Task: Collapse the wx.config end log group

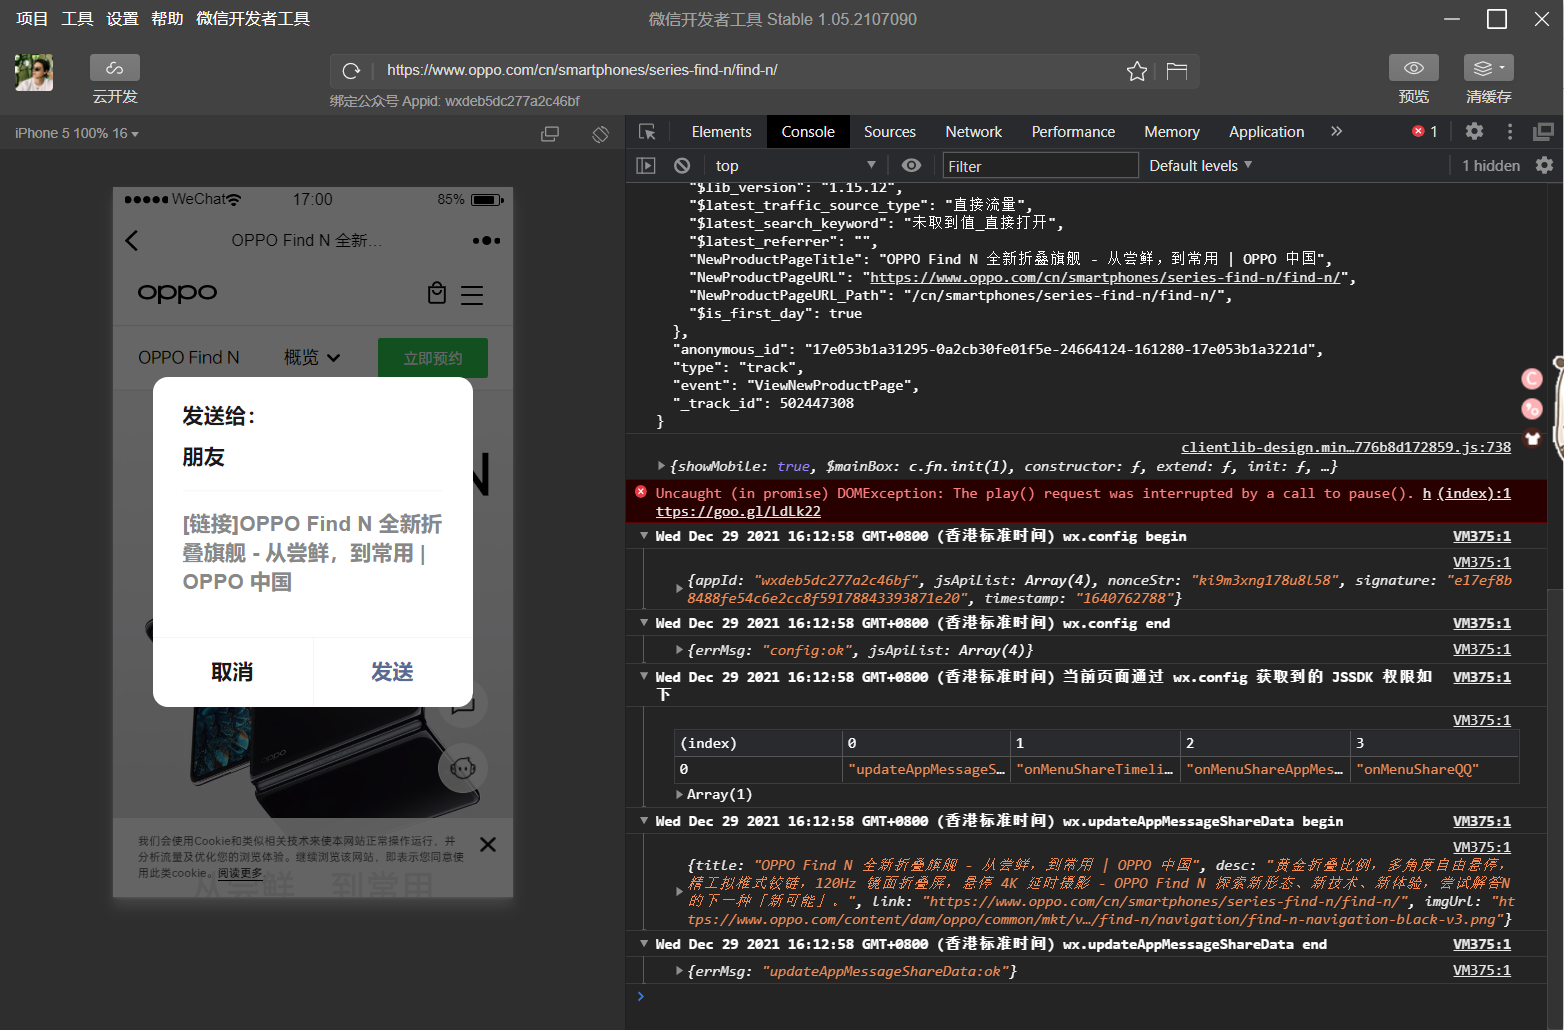Action: tap(643, 624)
